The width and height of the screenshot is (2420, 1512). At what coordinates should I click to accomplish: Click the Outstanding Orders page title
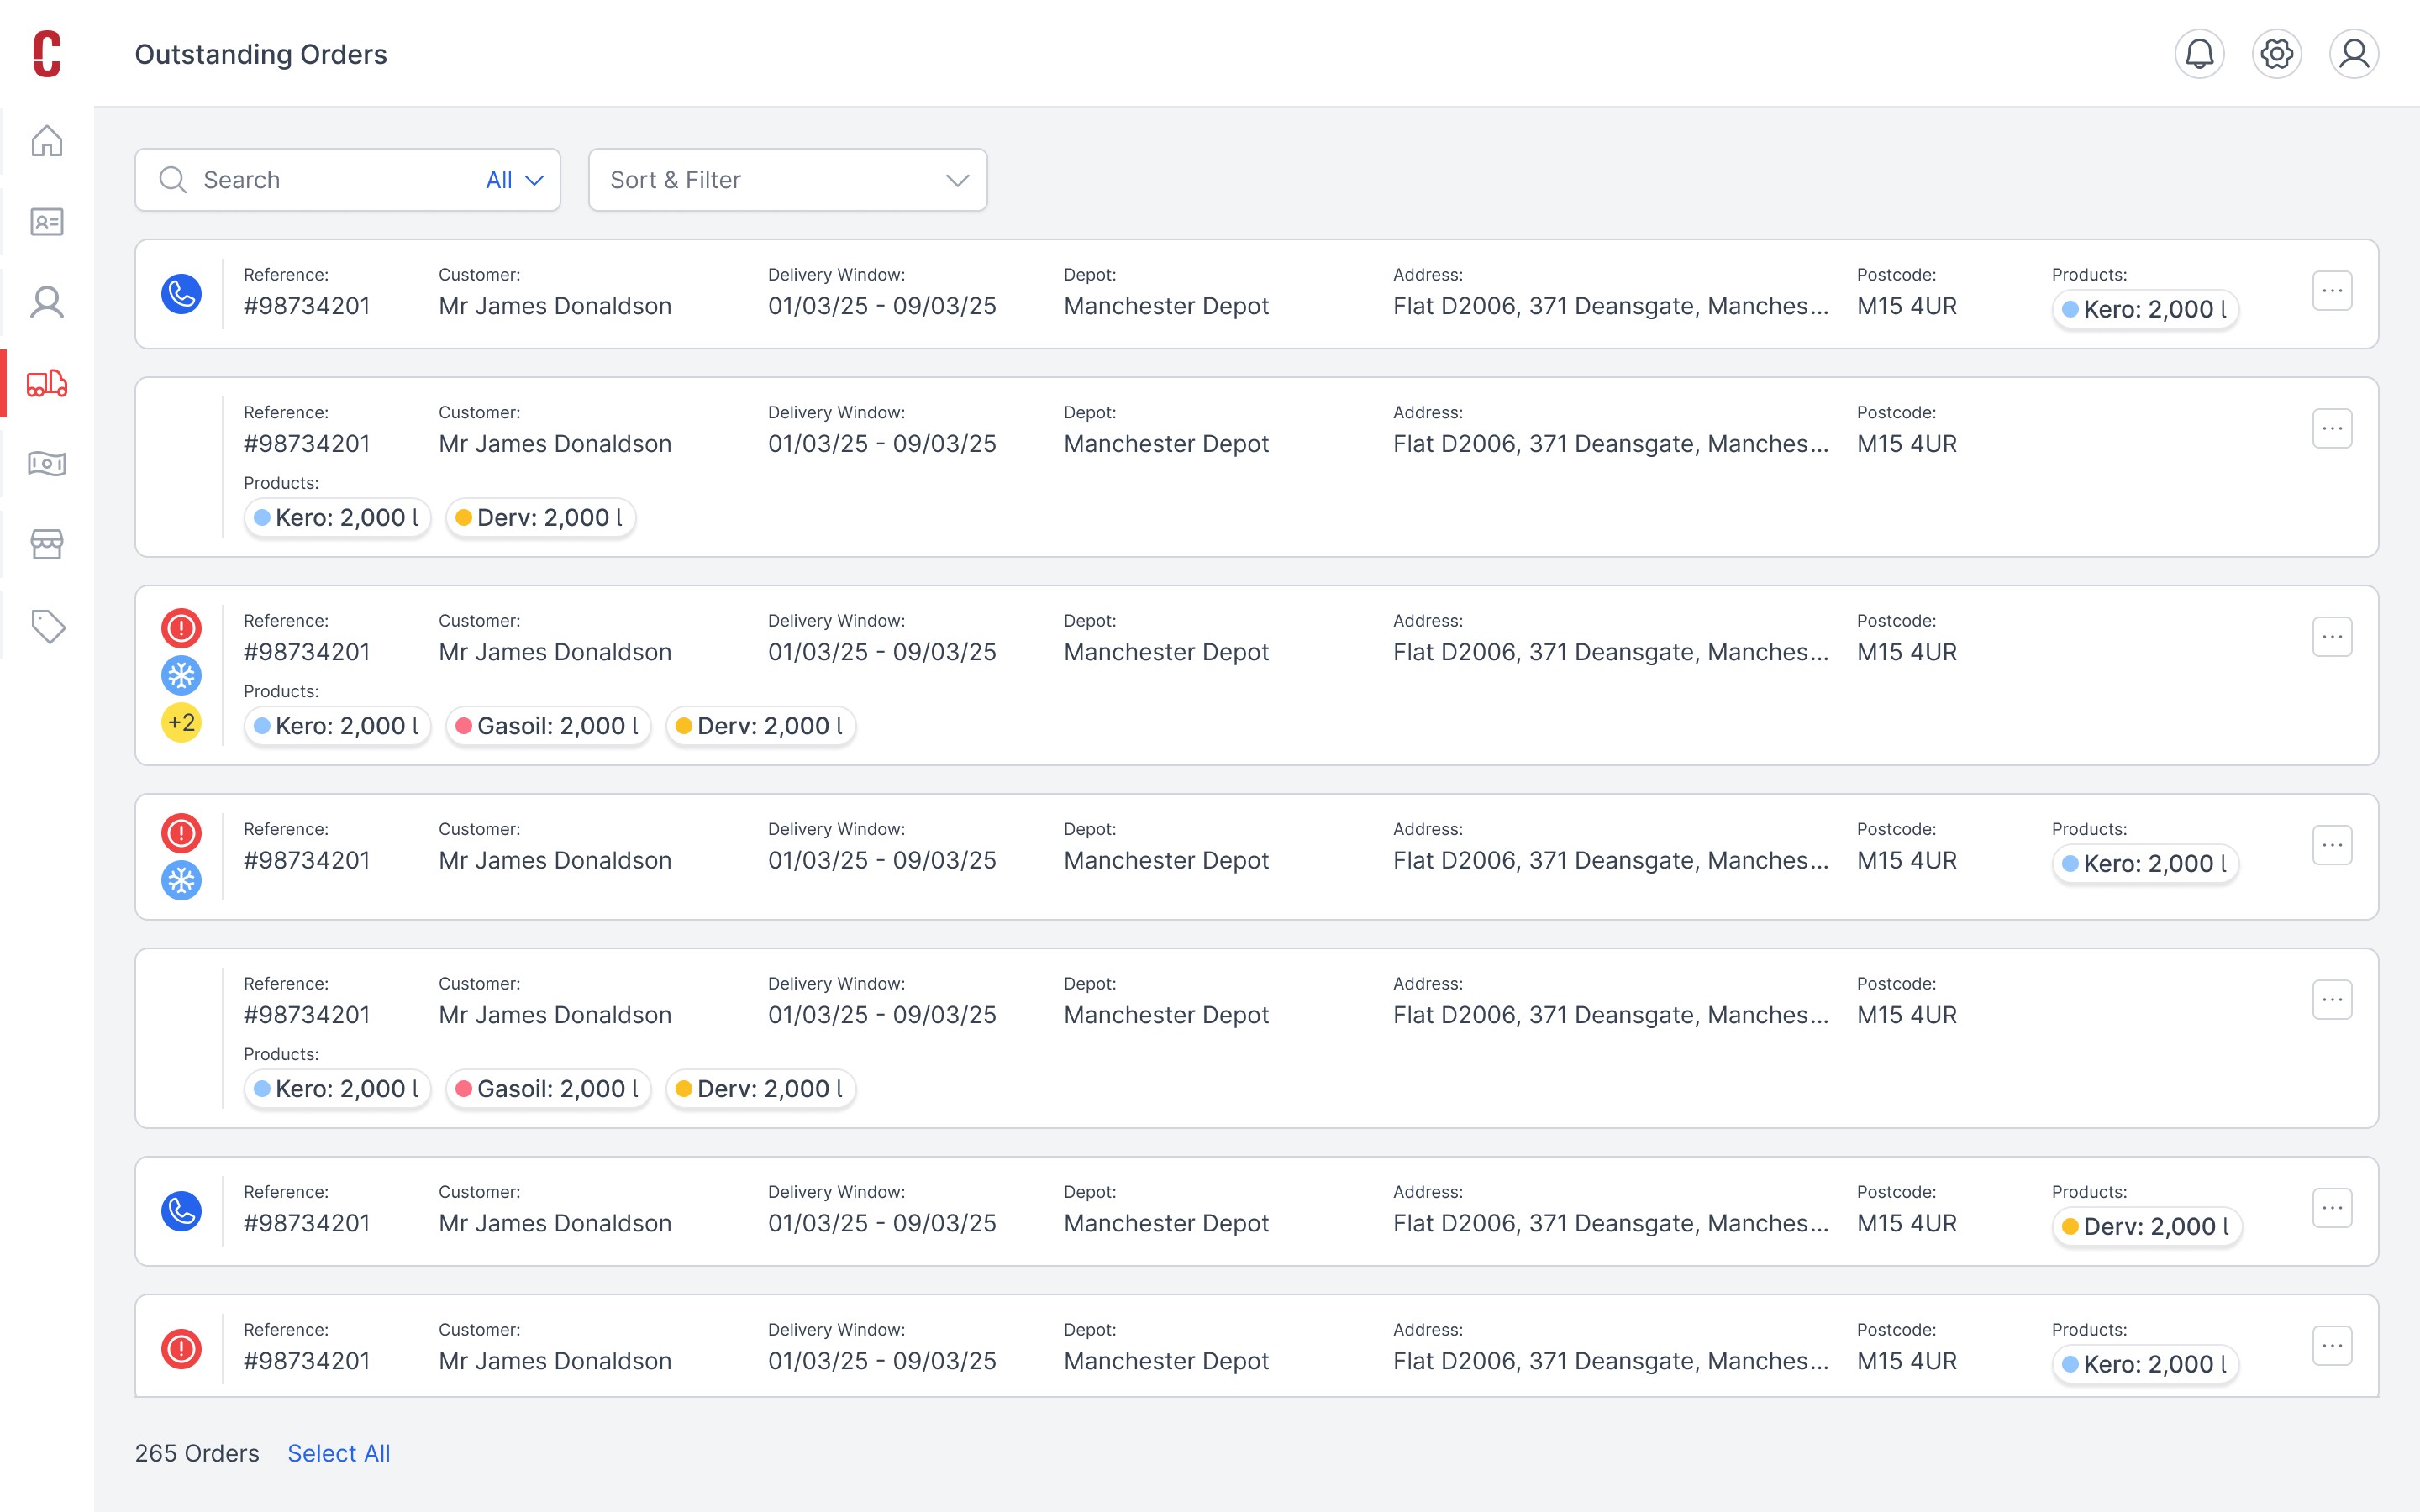261,54
